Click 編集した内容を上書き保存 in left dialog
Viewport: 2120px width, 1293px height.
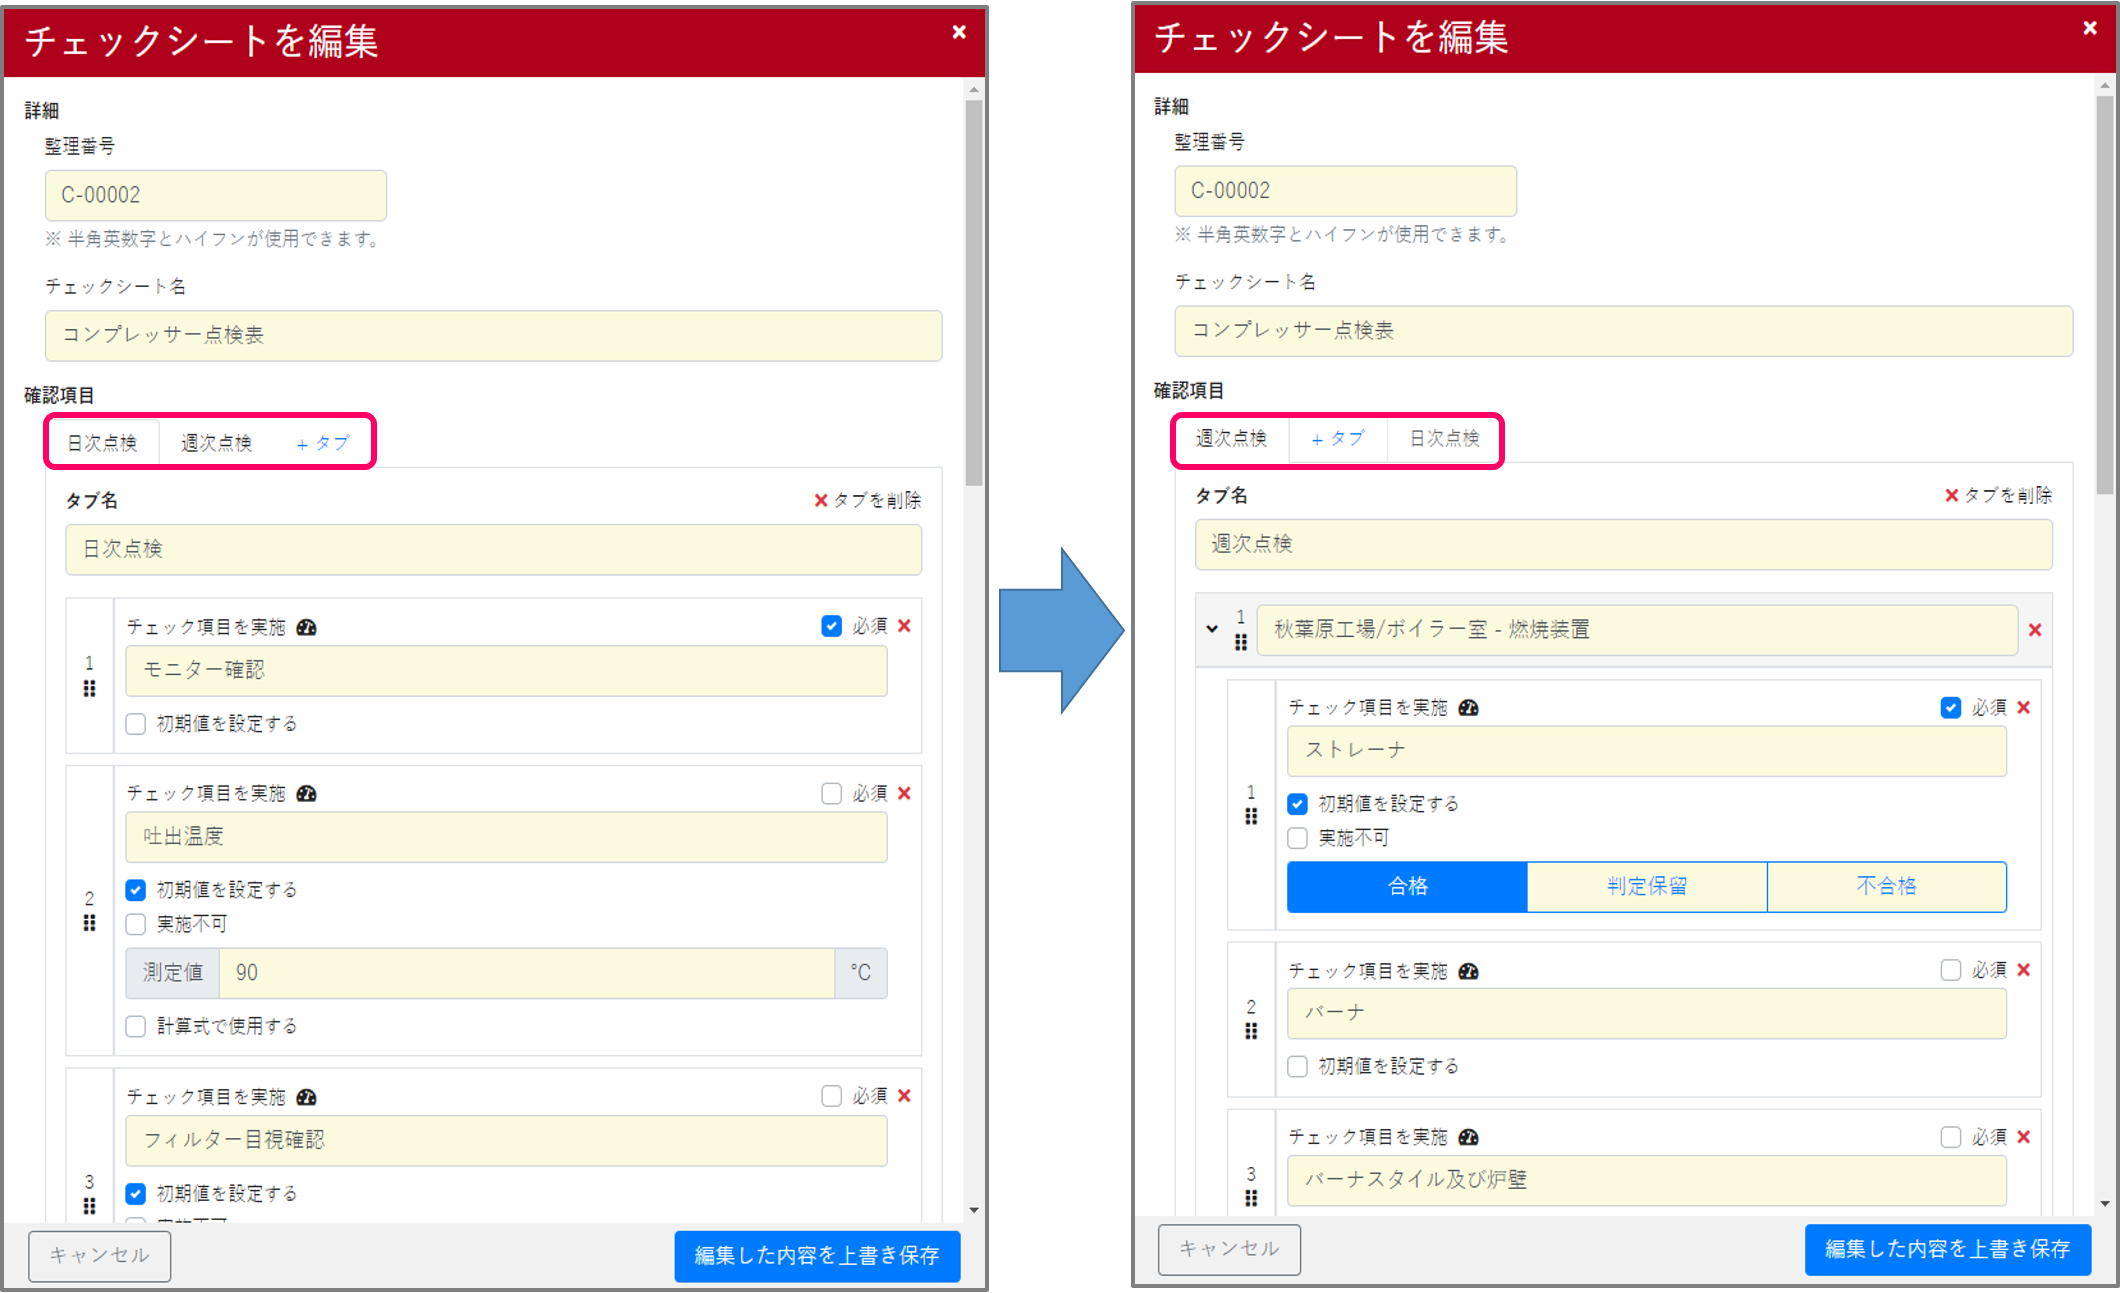click(x=817, y=1255)
